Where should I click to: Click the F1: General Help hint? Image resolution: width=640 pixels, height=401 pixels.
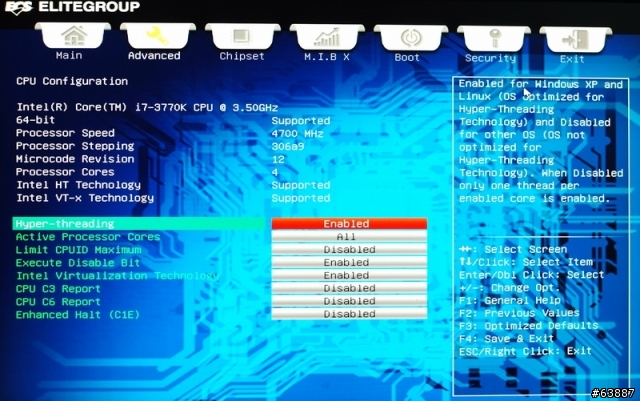(x=510, y=301)
